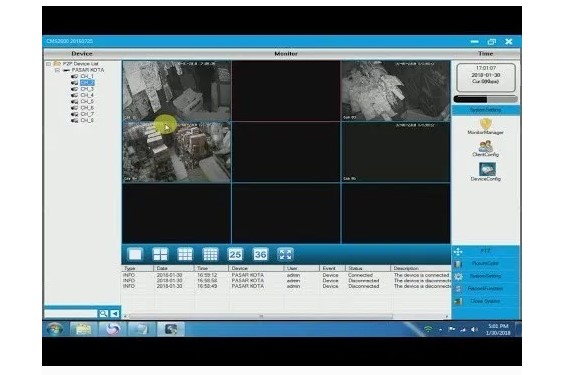Click the System Setting header bar

(486, 110)
